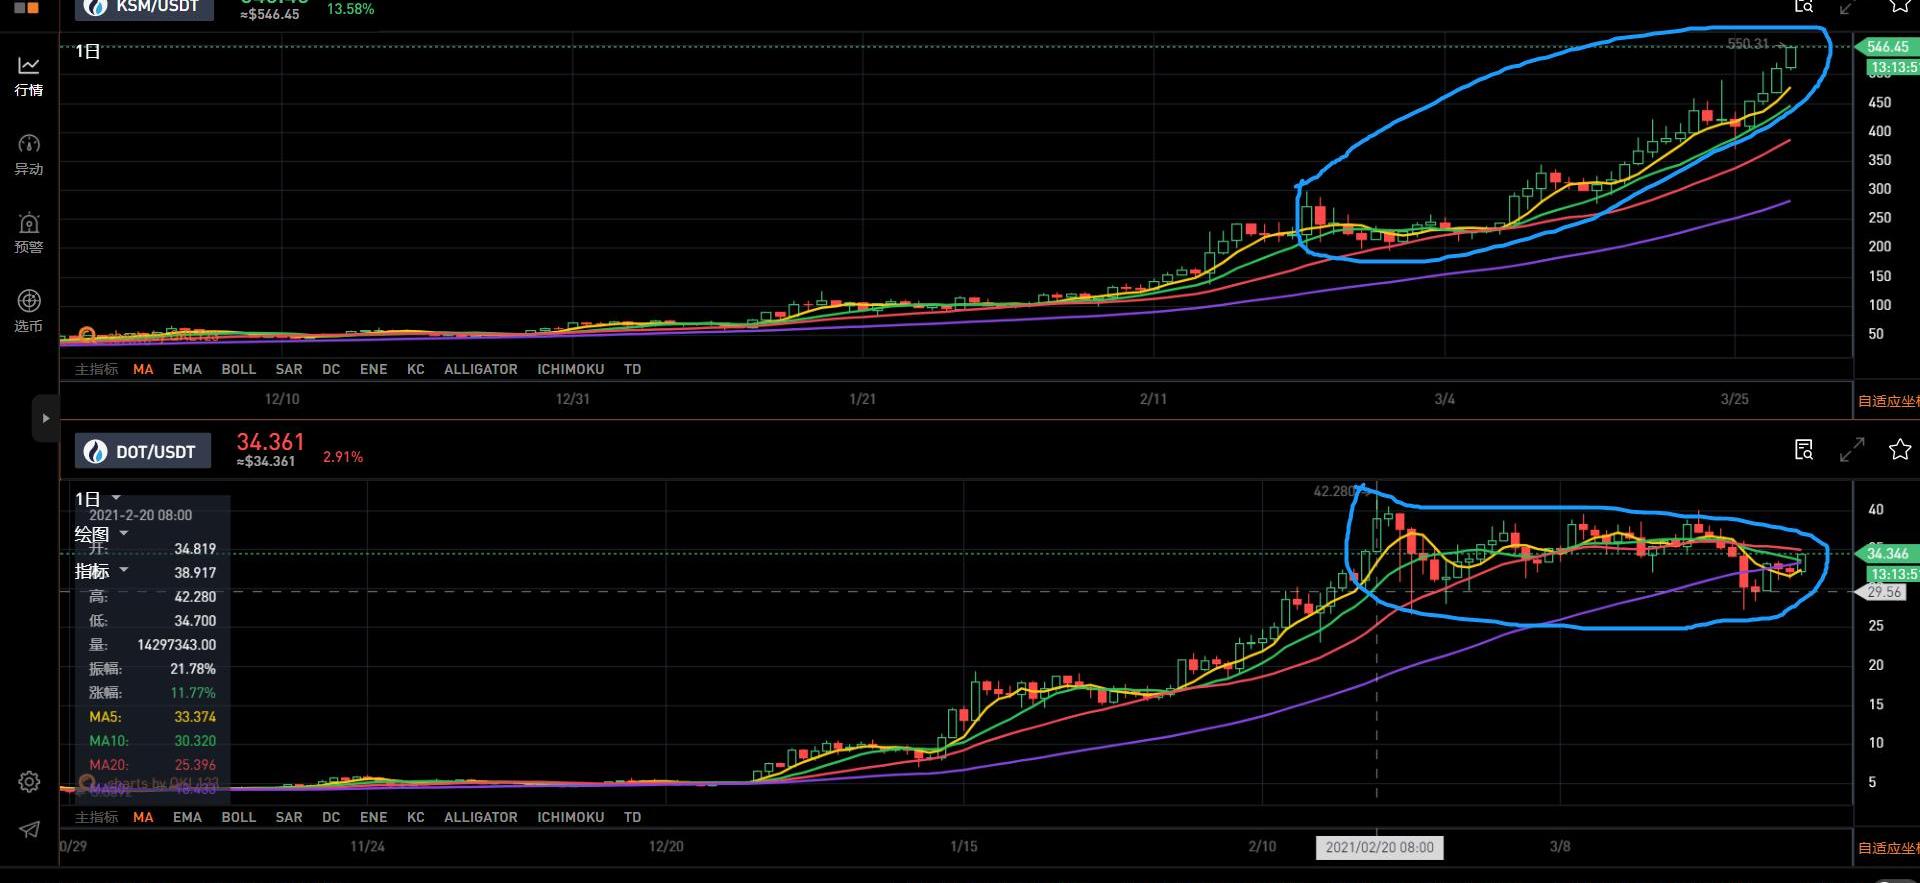This screenshot has width=1920, height=883.
Task: Toggle BOLL indicator on the KSM chart
Action: click(x=238, y=369)
